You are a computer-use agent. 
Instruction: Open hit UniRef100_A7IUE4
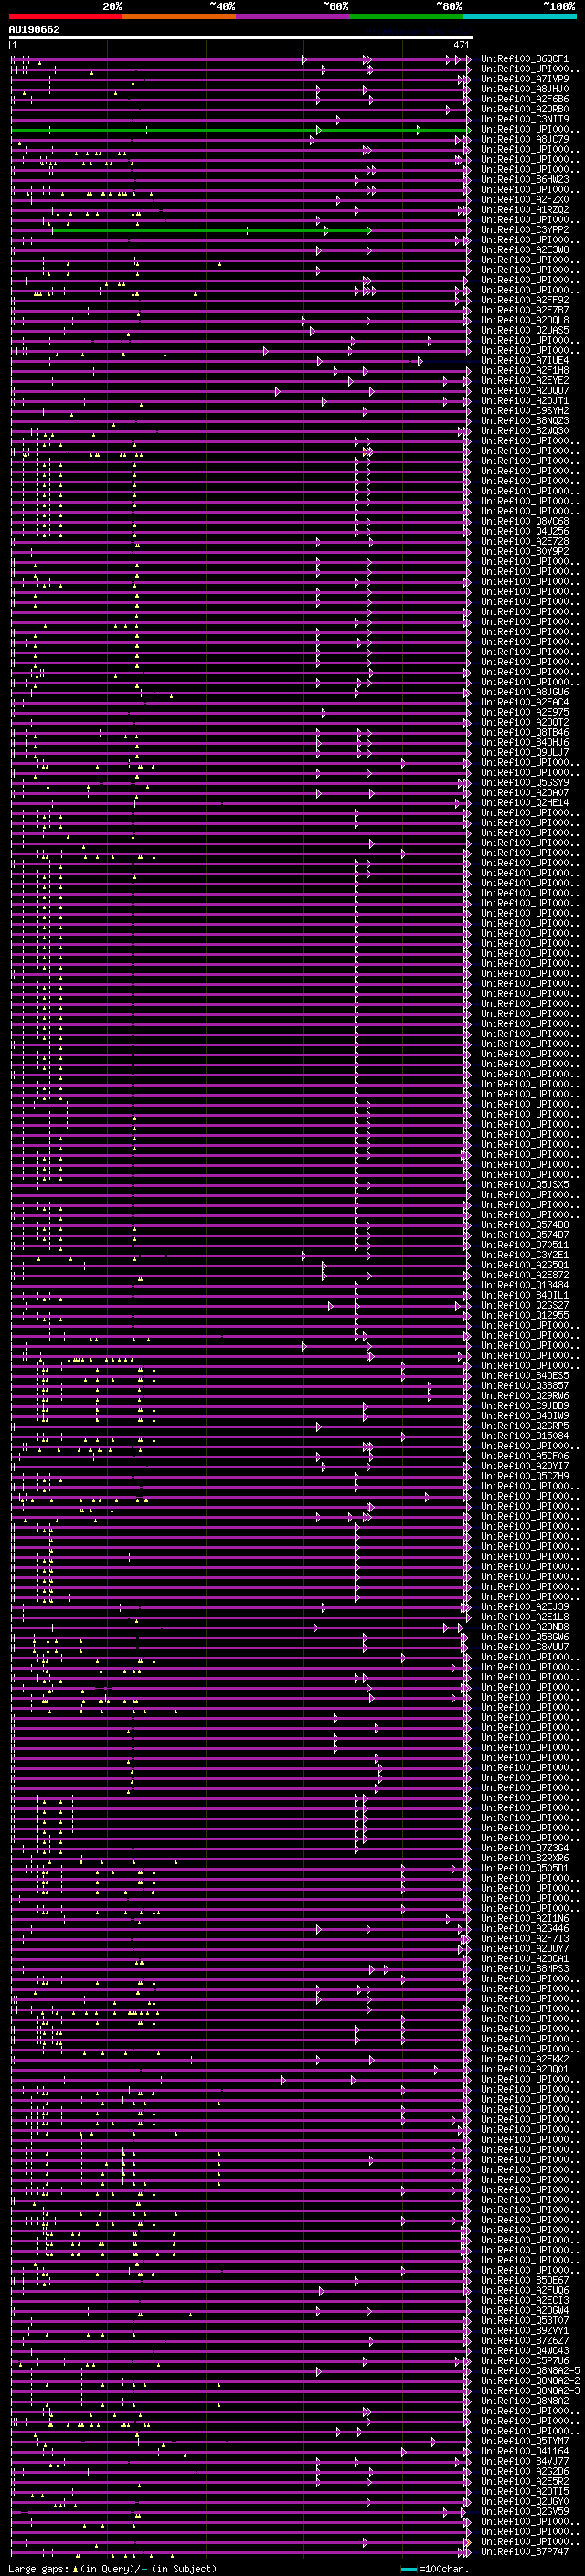pyautogui.click(x=525, y=360)
